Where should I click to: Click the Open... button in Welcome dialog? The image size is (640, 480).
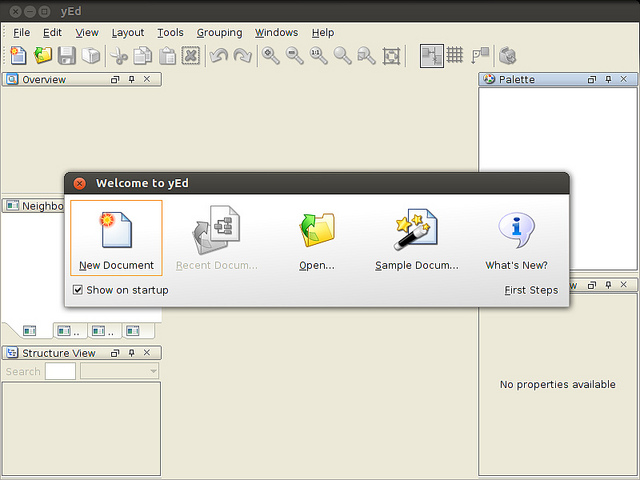click(x=317, y=240)
